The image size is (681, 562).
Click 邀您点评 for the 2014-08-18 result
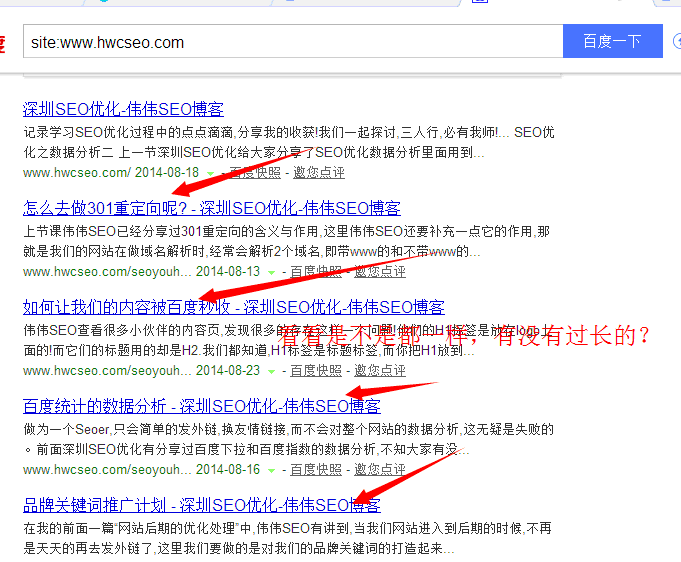(319, 172)
